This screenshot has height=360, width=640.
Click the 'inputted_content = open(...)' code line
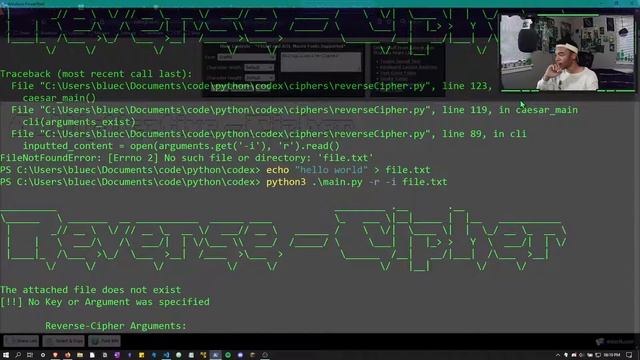[x=181, y=146]
